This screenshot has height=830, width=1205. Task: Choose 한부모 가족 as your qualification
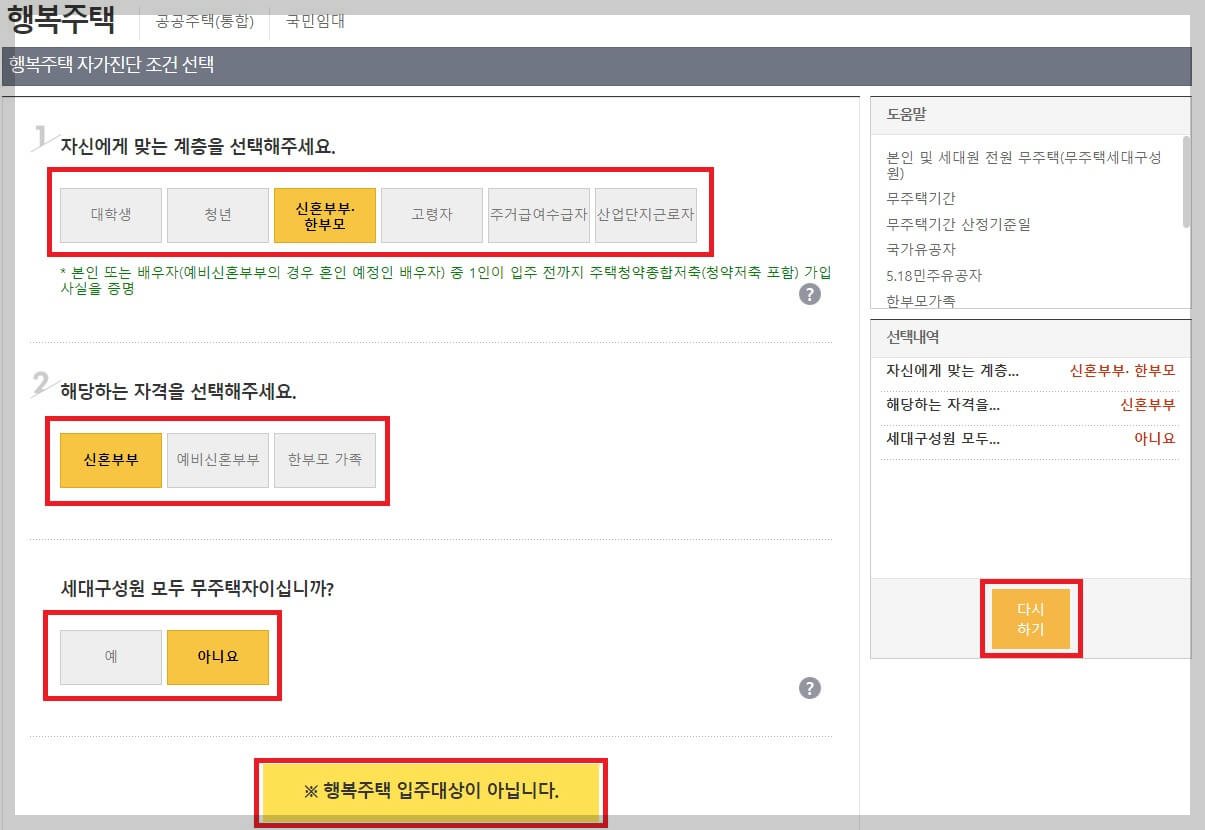pos(325,459)
